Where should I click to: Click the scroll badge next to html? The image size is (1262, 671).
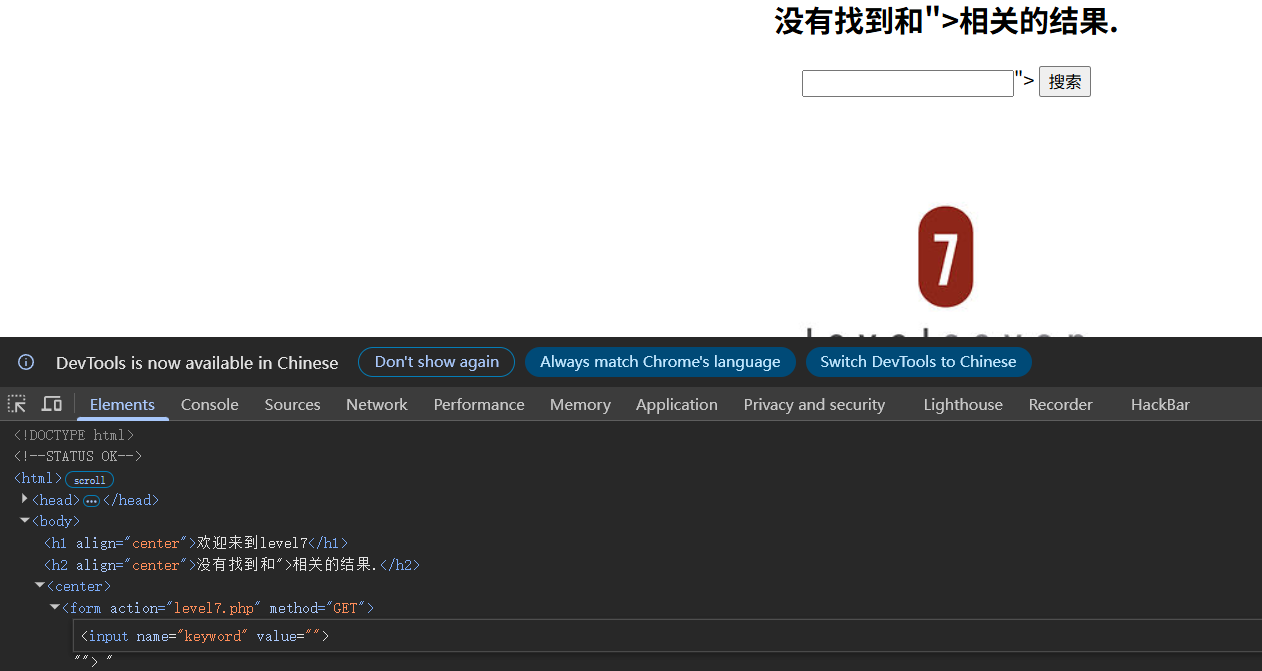[x=89, y=480]
